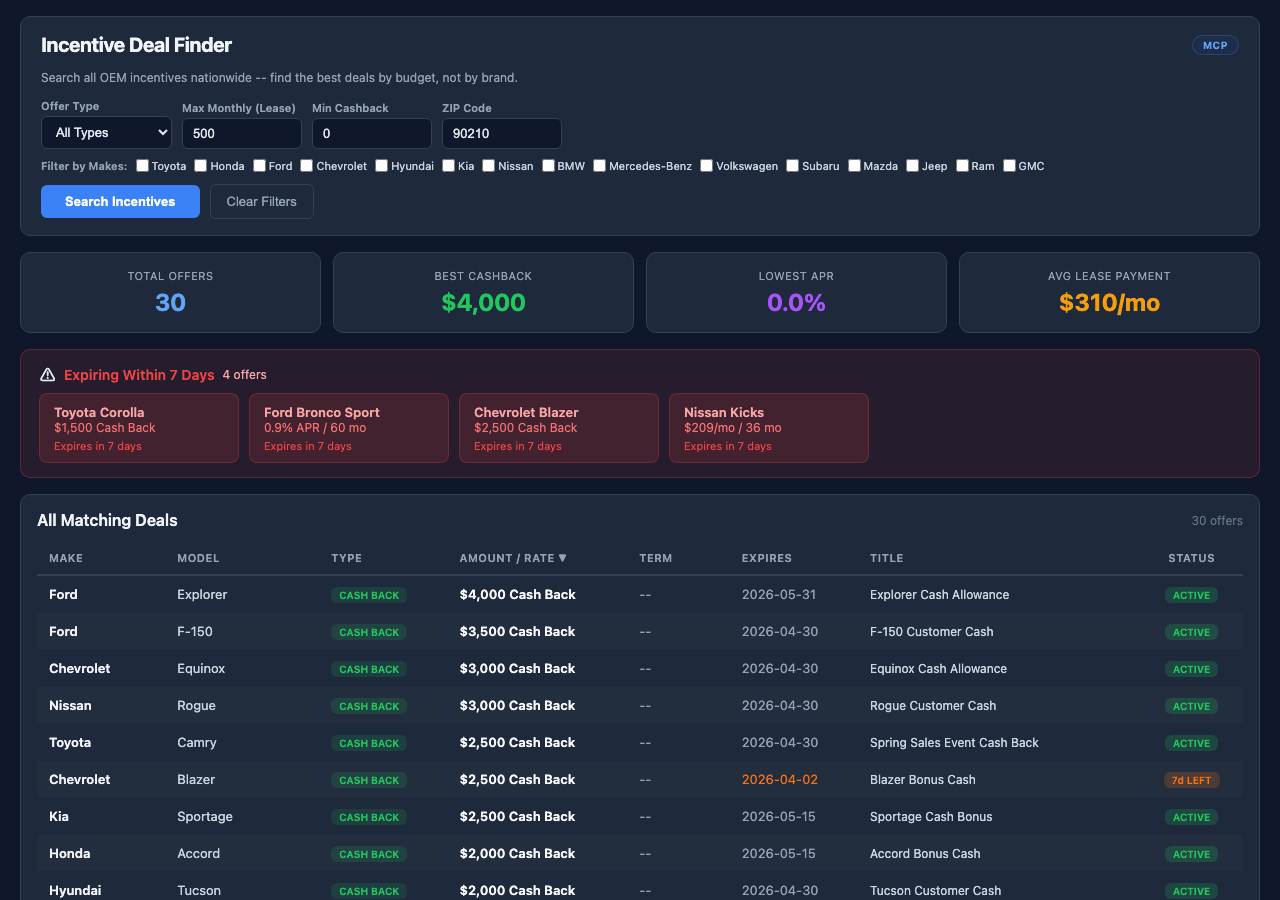Image resolution: width=1280 pixels, height=900 pixels.
Task: Click the ACTIVE badge on the Toyota Camry row
Action: [x=1190, y=743]
